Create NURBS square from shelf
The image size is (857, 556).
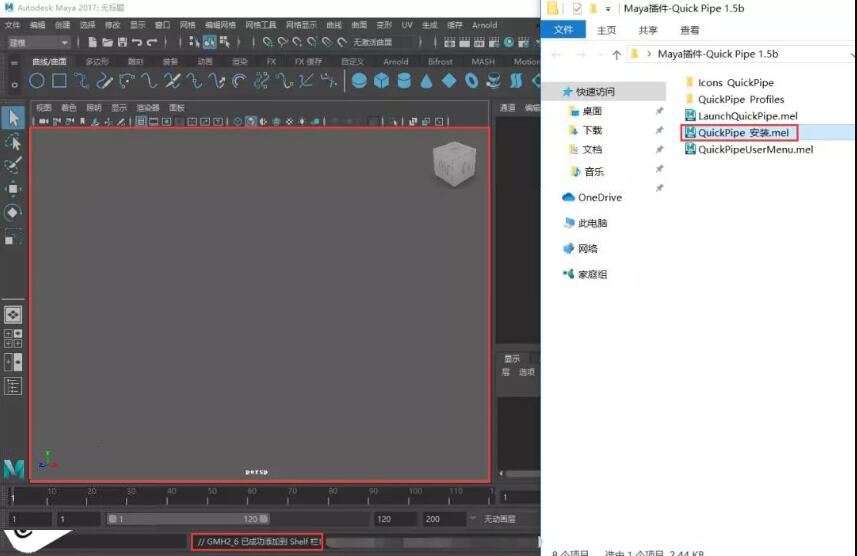tap(59, 81)
